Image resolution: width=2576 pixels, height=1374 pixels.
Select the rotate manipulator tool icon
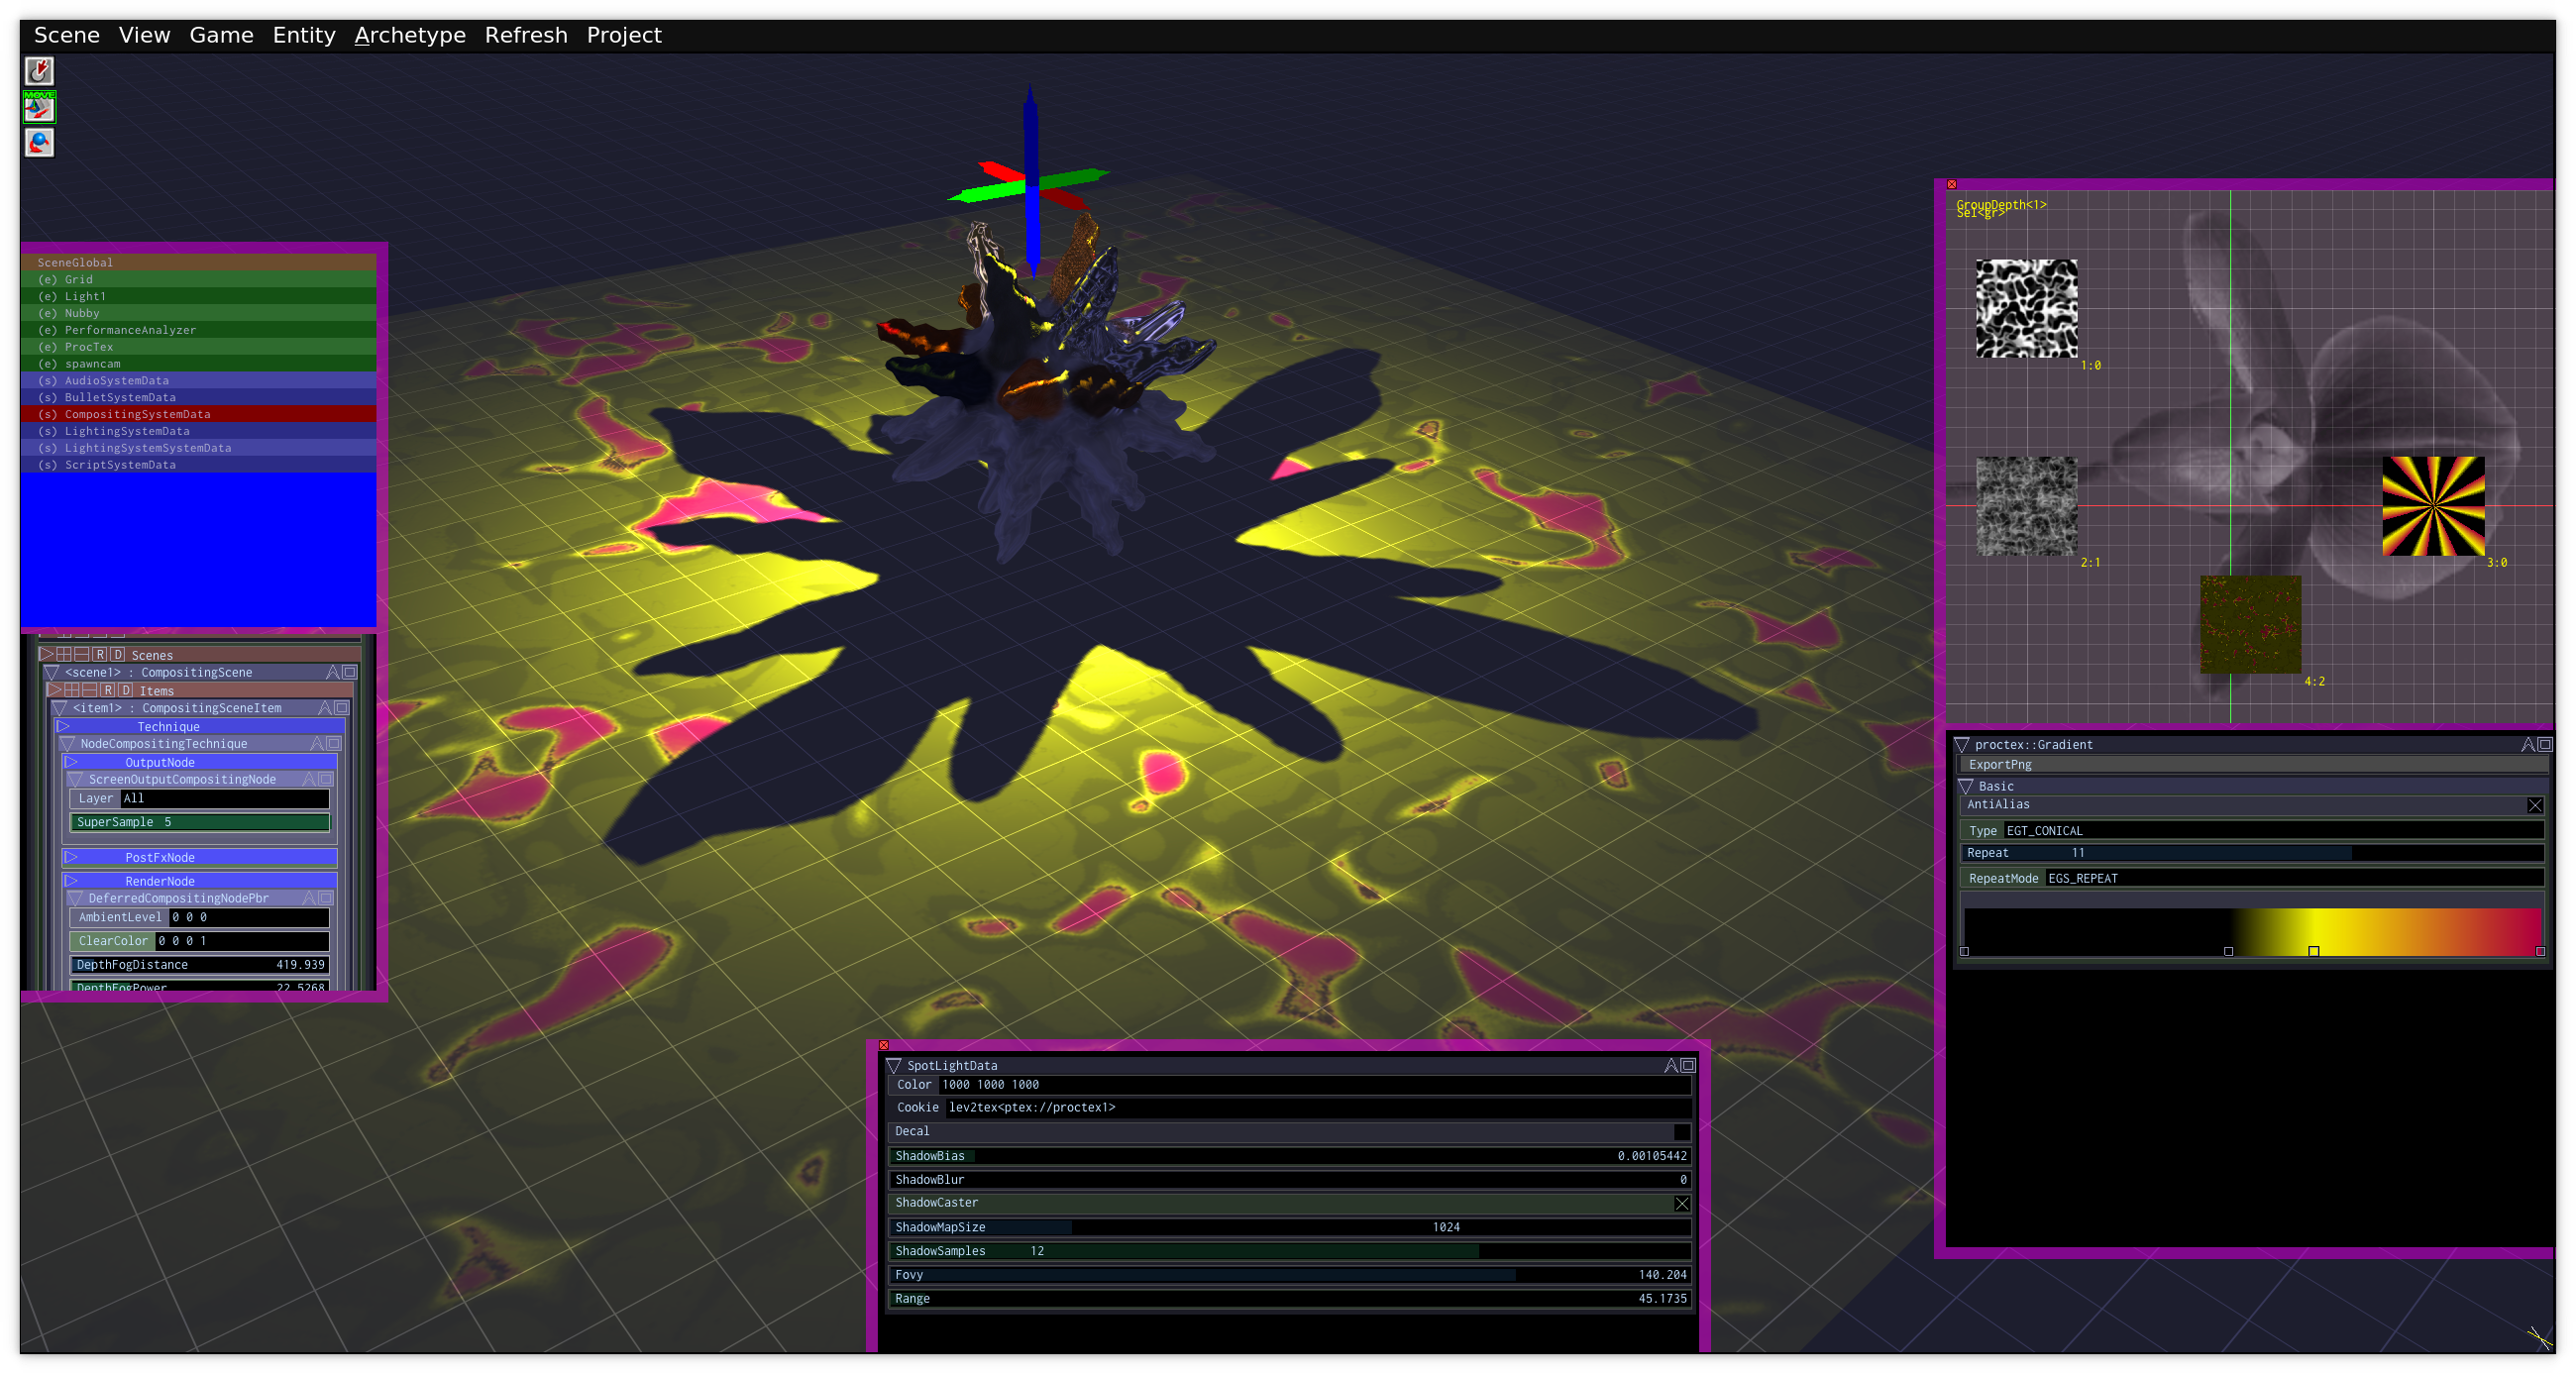[x=39, y=143]
